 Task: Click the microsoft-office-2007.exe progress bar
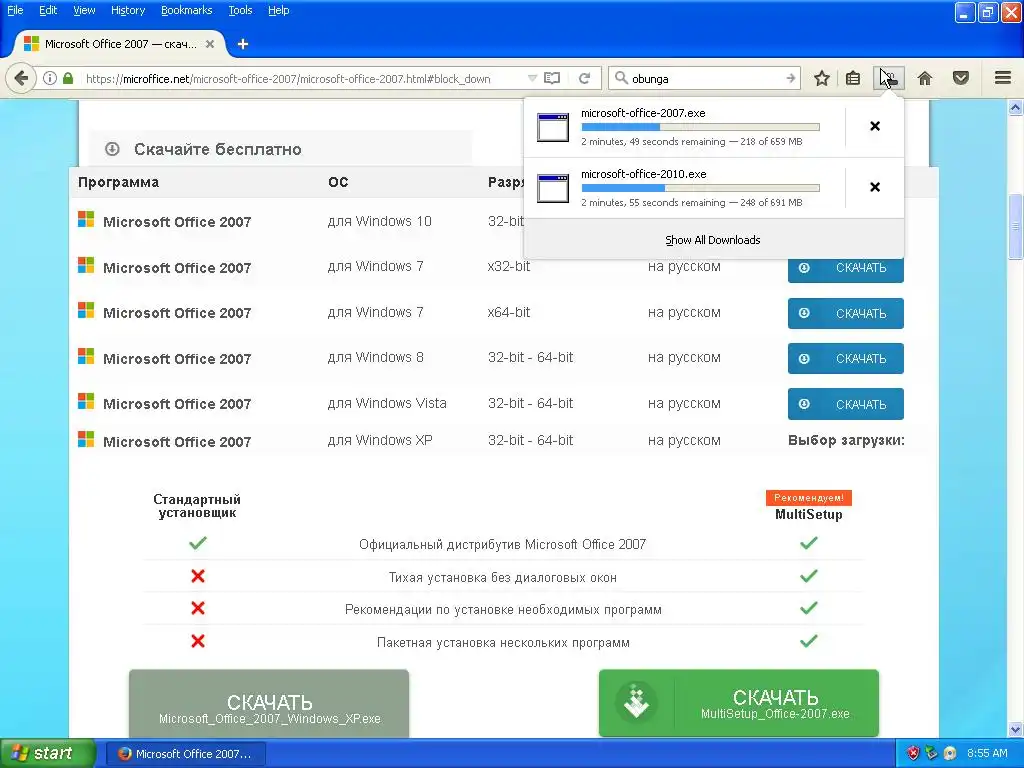click(700, 127)
